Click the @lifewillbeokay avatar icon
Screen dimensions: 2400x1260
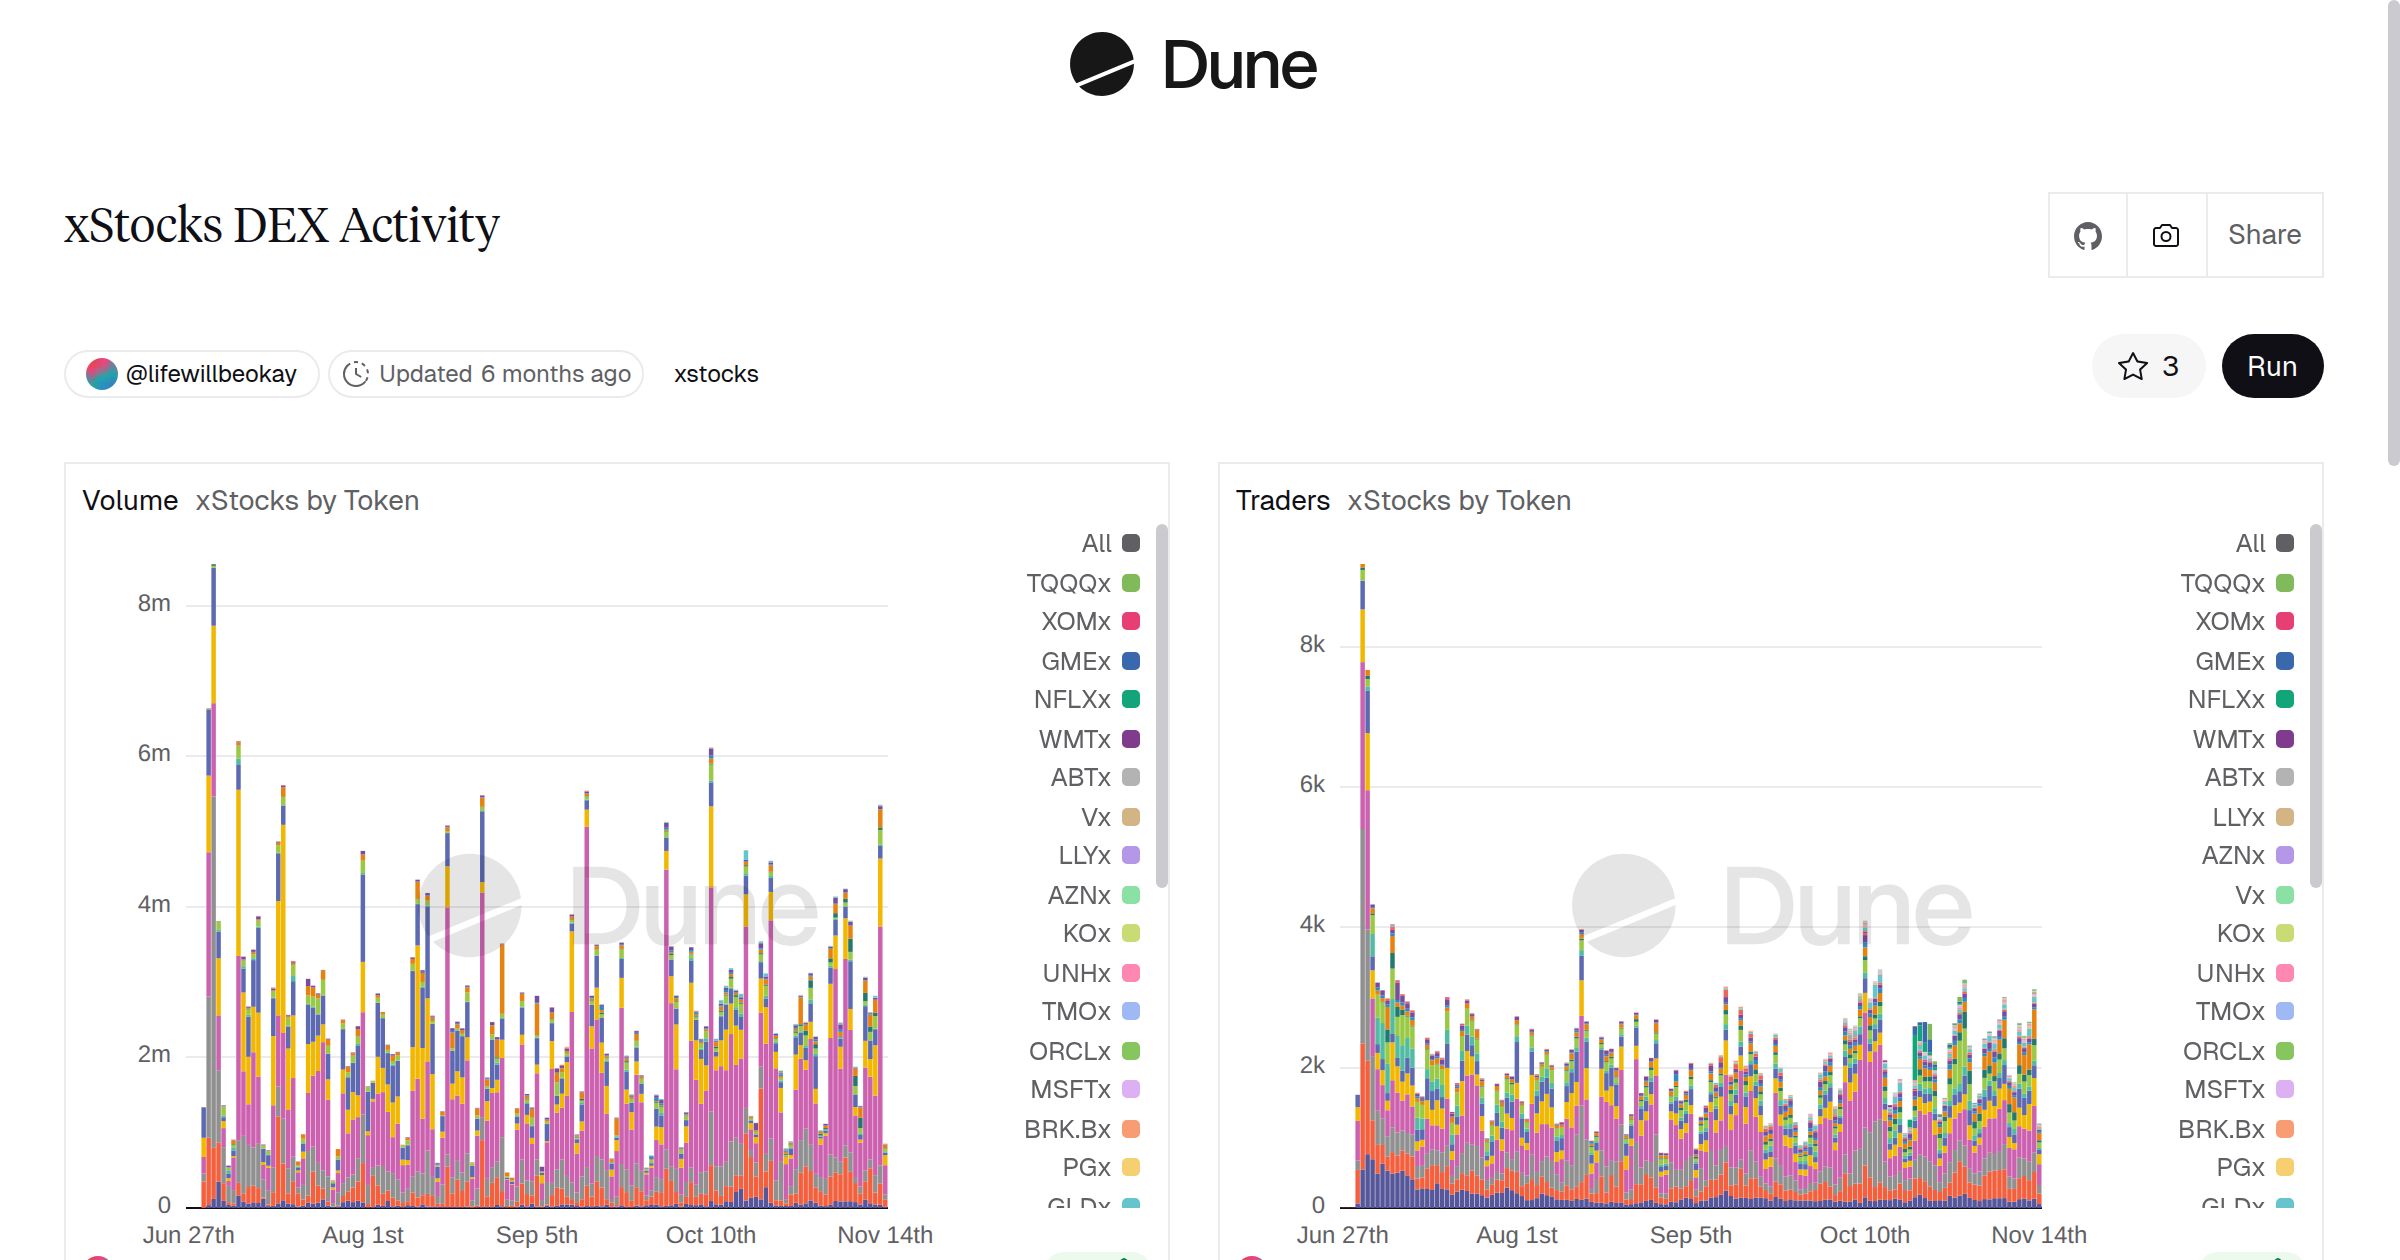pyautogui.click(x=101, y=373)
